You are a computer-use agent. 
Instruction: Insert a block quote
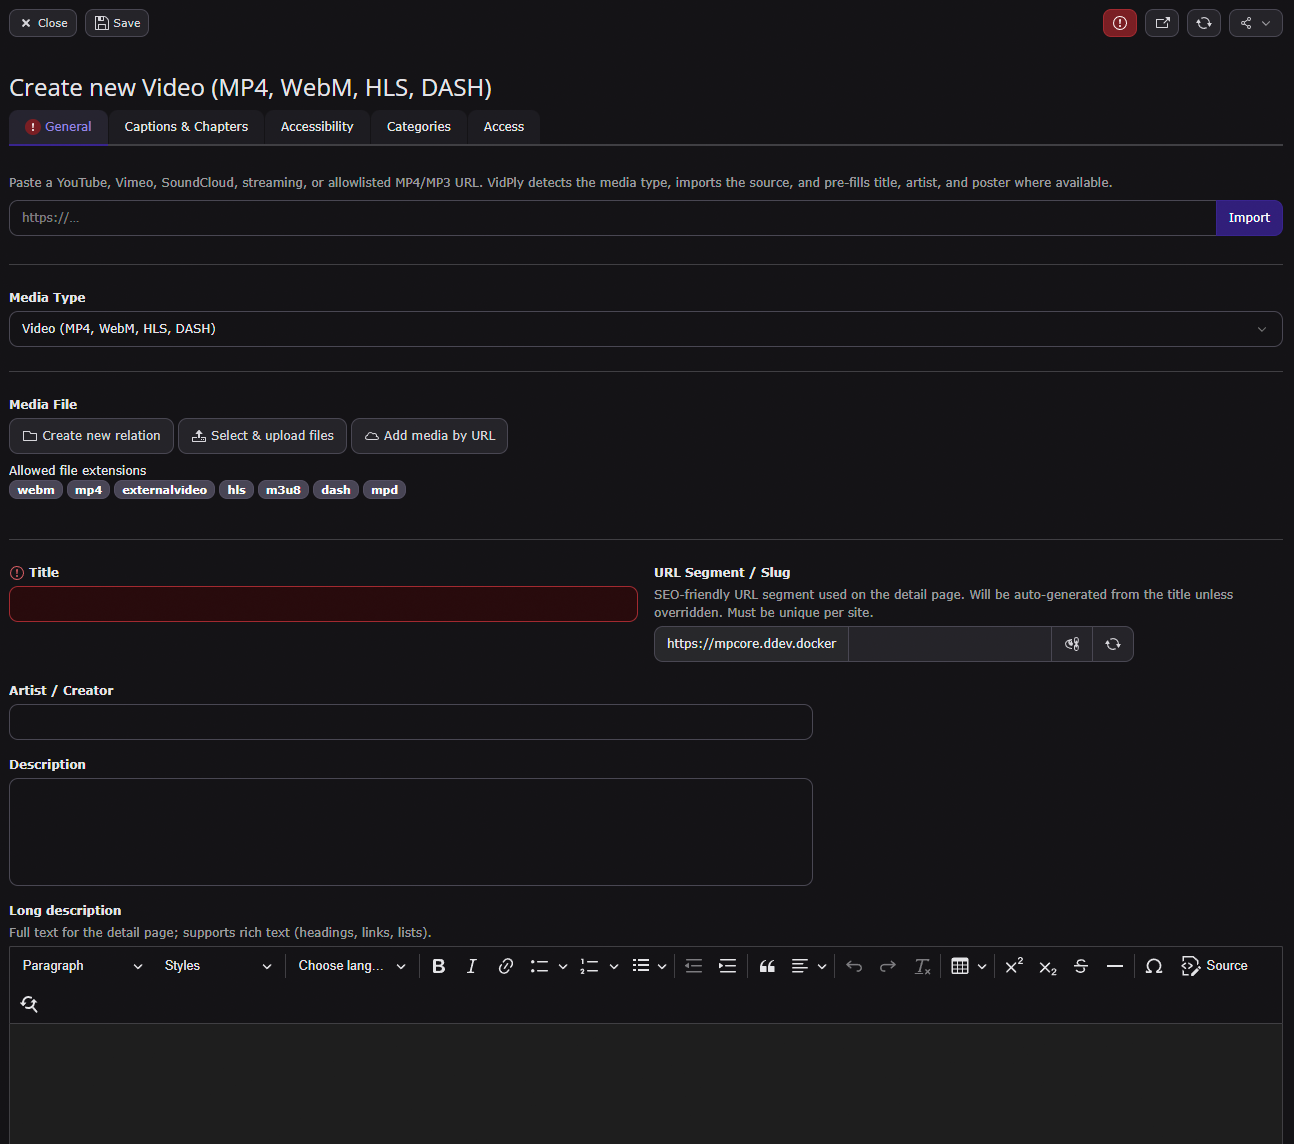[767, 966]
